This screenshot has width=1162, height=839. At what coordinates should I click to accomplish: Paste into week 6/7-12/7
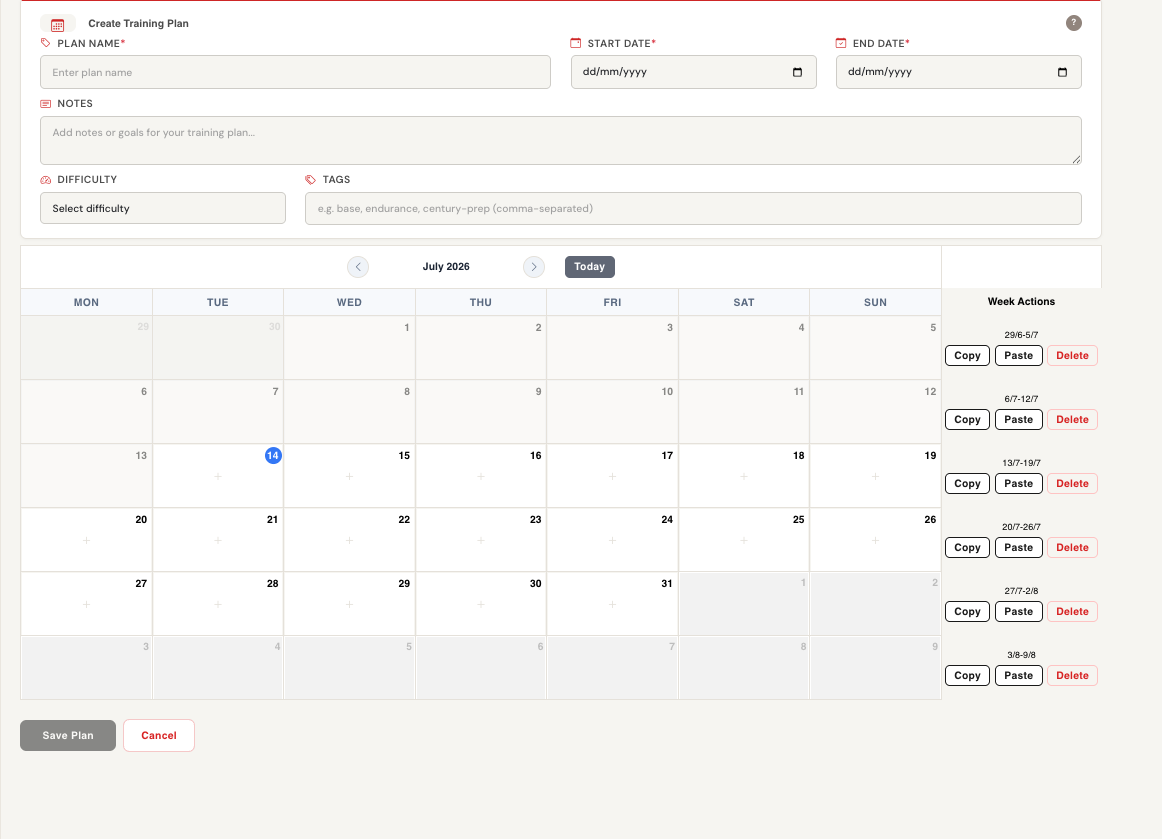pos(1018,420)
